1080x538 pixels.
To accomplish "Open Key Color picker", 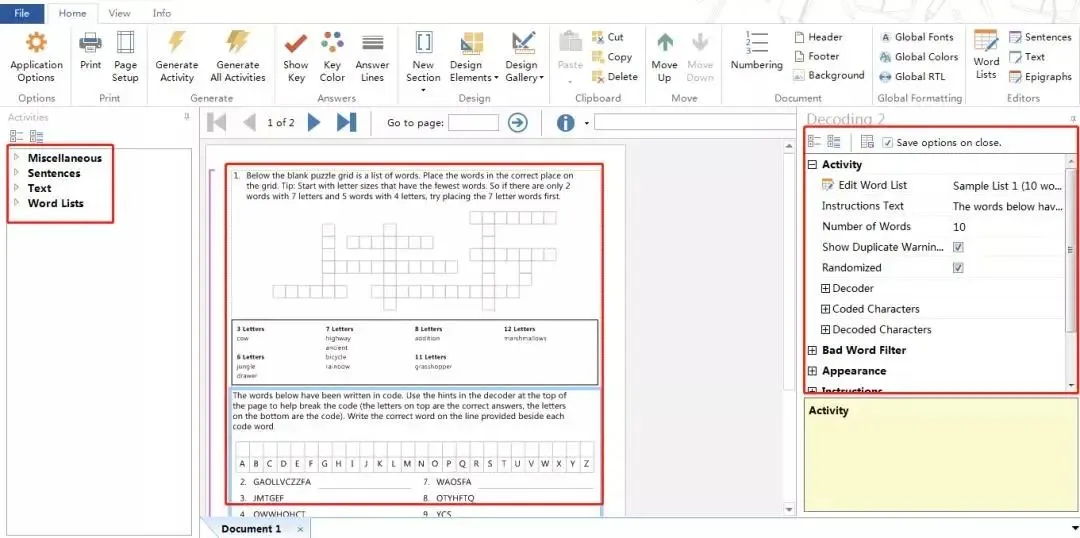I will point(332,43).
